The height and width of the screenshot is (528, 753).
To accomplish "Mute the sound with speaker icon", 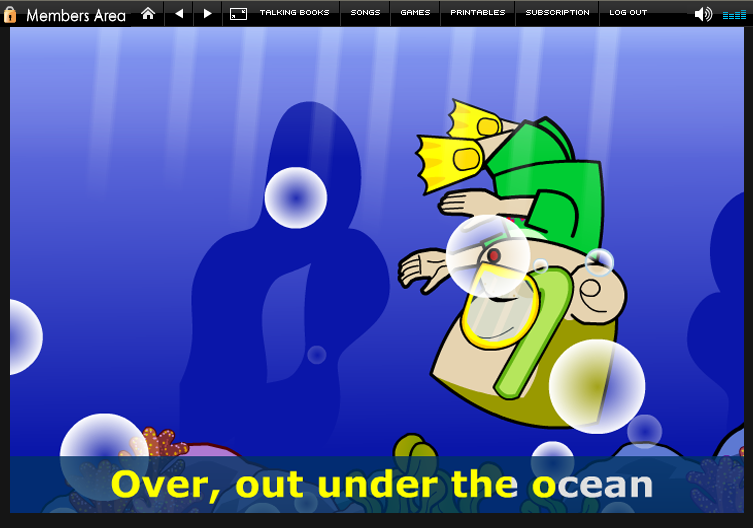I will pyautogui.click(x=703, y=14).
